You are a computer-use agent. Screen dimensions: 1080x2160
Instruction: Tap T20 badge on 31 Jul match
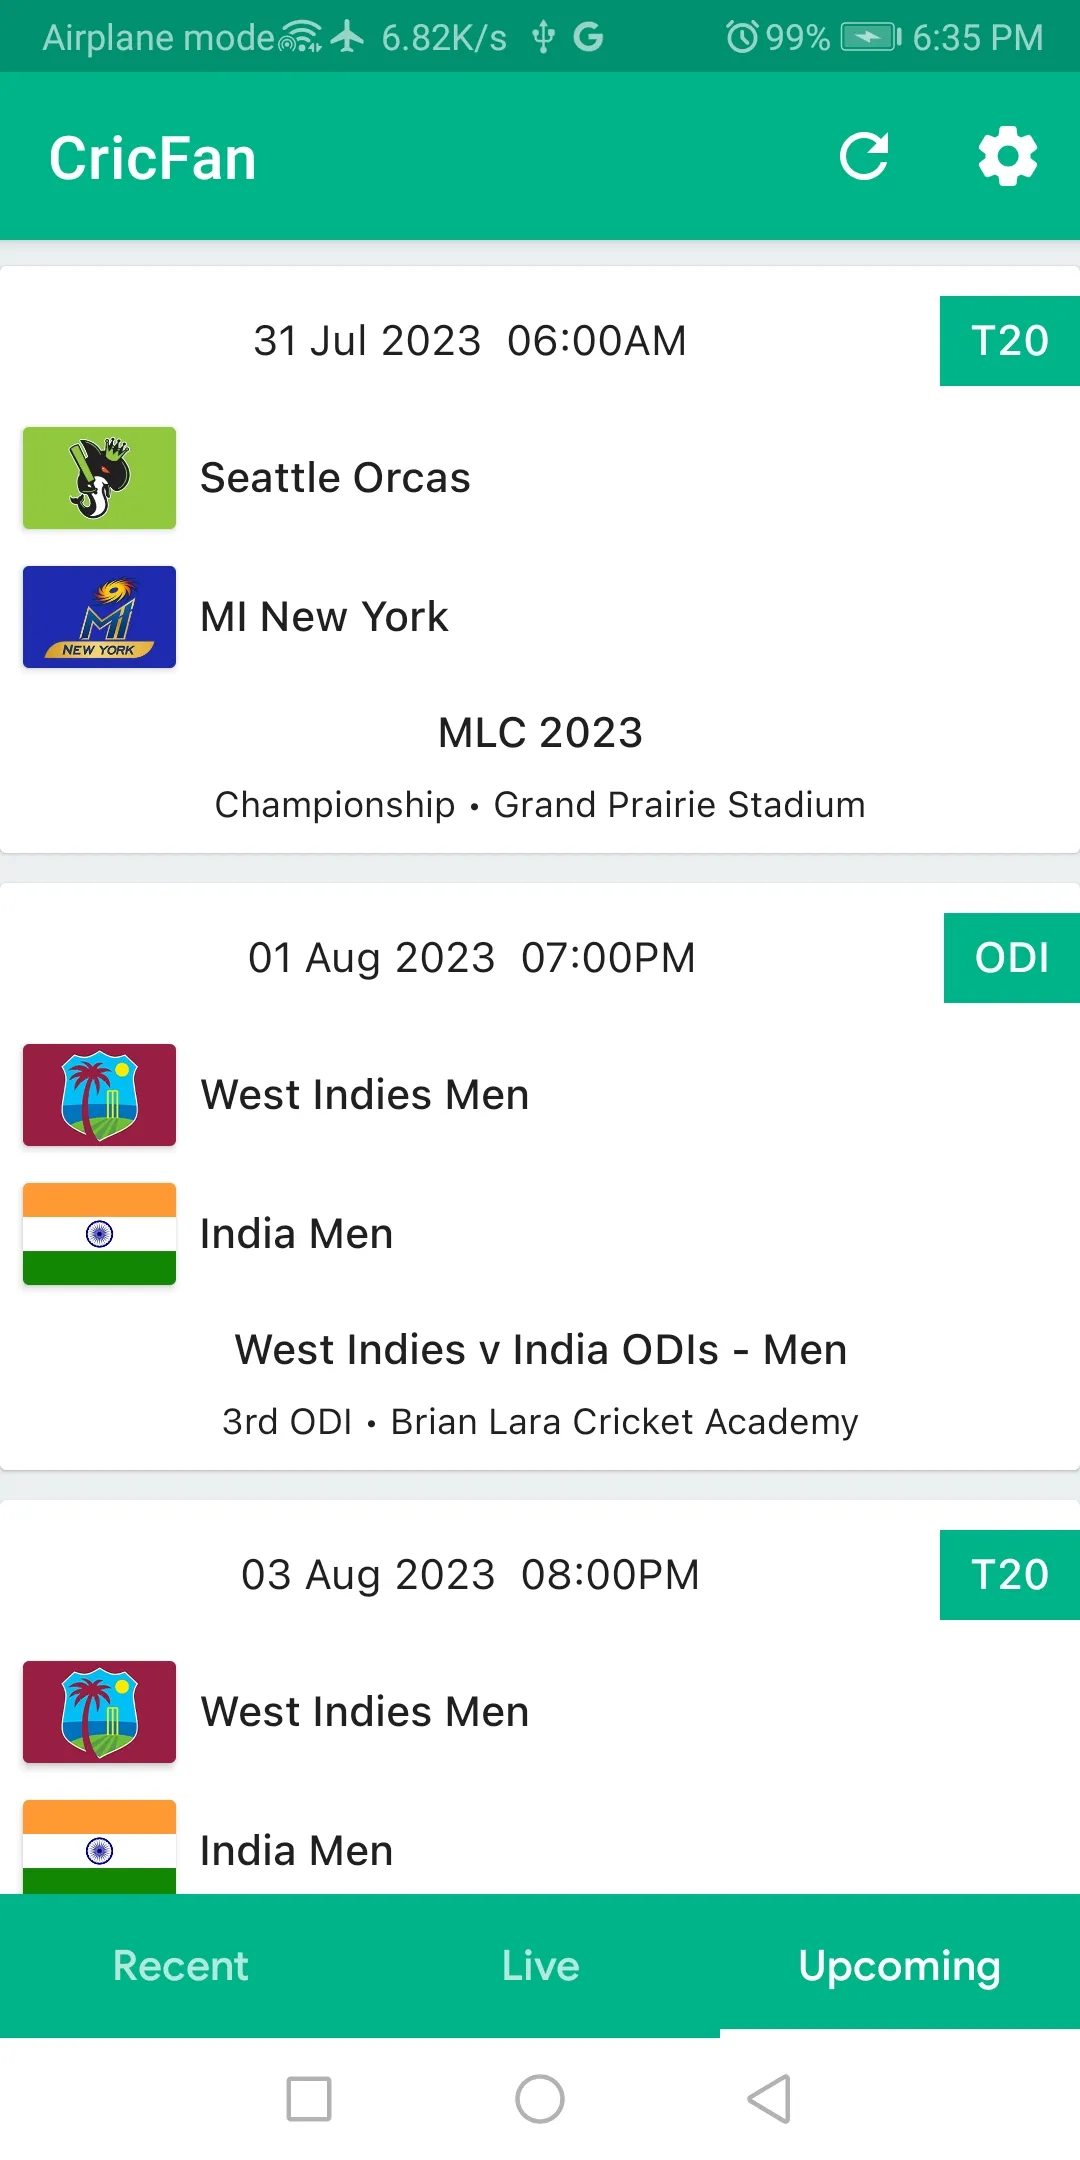tap(1010, 341)
